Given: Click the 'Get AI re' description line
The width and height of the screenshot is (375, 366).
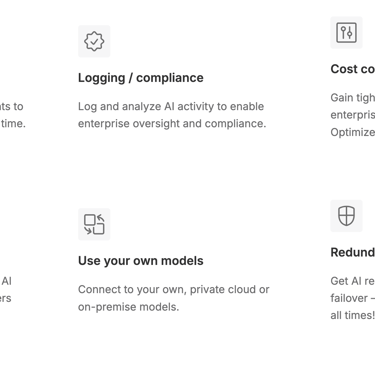Looking at the screenshot, I should click(x=353, y=281).
